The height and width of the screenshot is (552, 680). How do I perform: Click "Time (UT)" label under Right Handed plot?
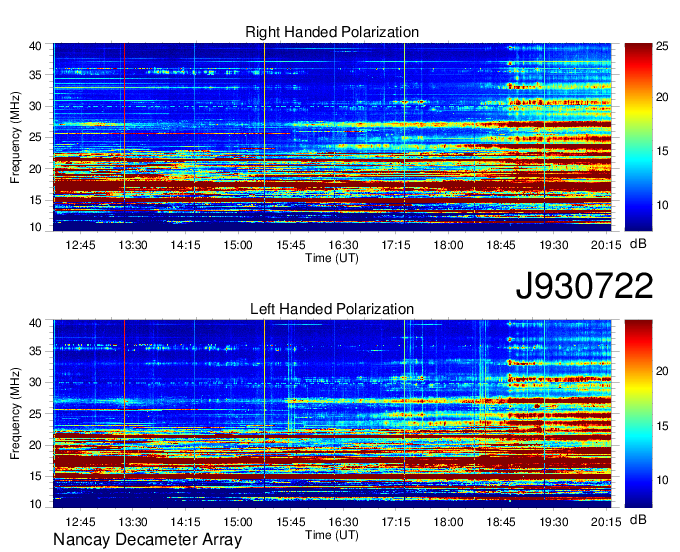332,258
